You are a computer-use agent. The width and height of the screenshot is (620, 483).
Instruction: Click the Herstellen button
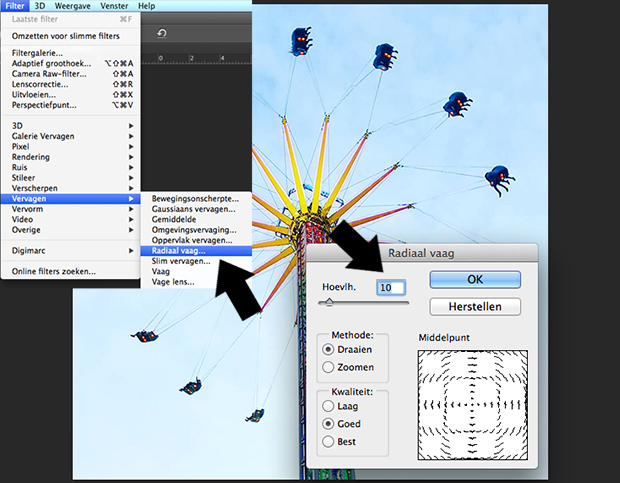475,307
